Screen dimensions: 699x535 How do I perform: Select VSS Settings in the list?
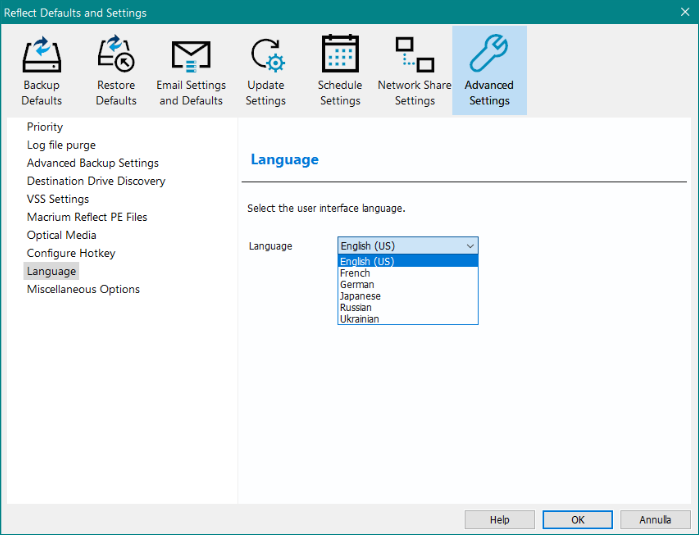click(58, 199)
